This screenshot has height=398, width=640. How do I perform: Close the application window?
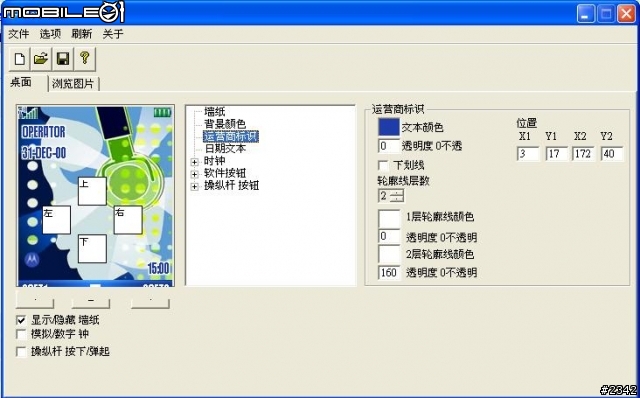(626, 14)
